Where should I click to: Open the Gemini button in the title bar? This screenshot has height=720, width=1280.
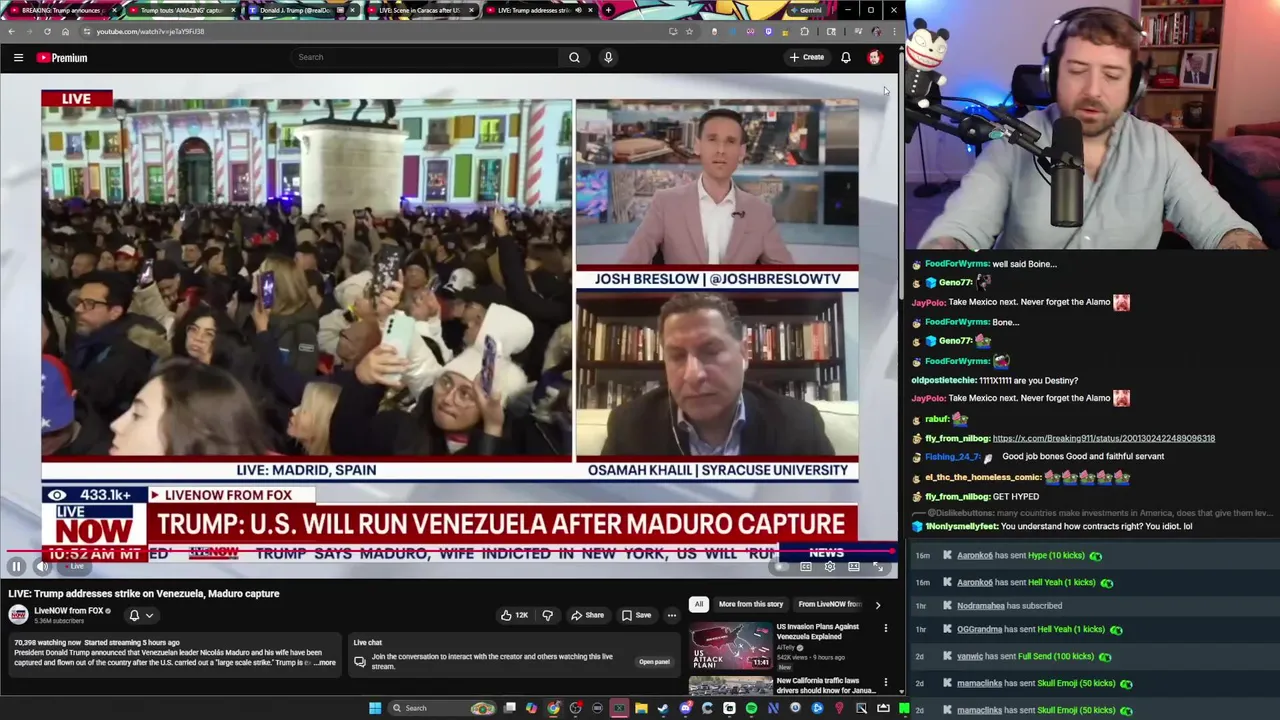click(x=806, y=10)
